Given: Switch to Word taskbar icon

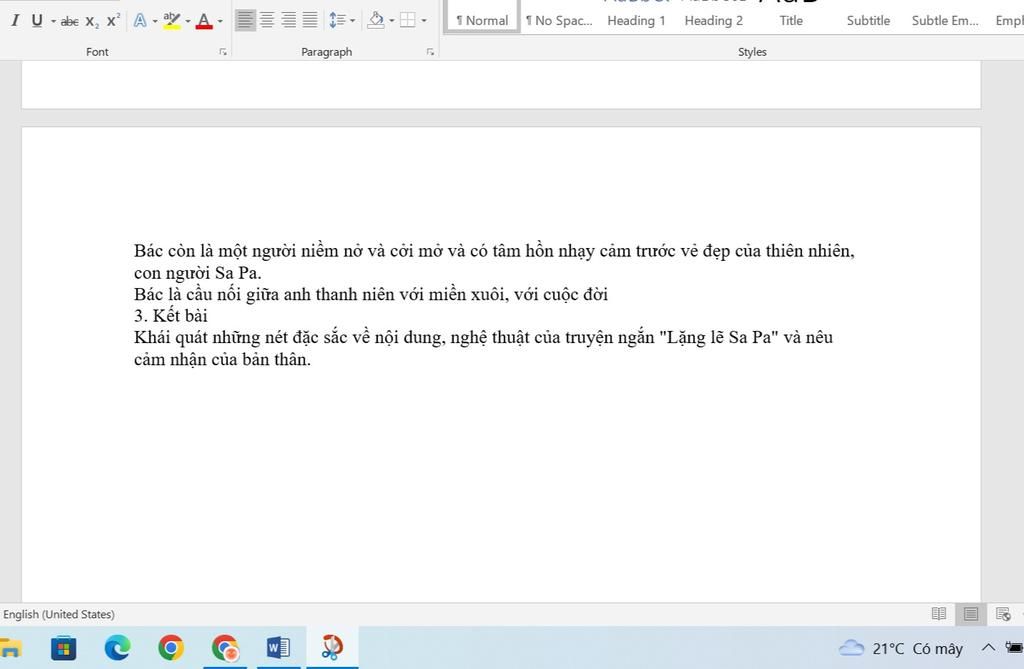Looking at the screenshot, I should click(279, 648).
